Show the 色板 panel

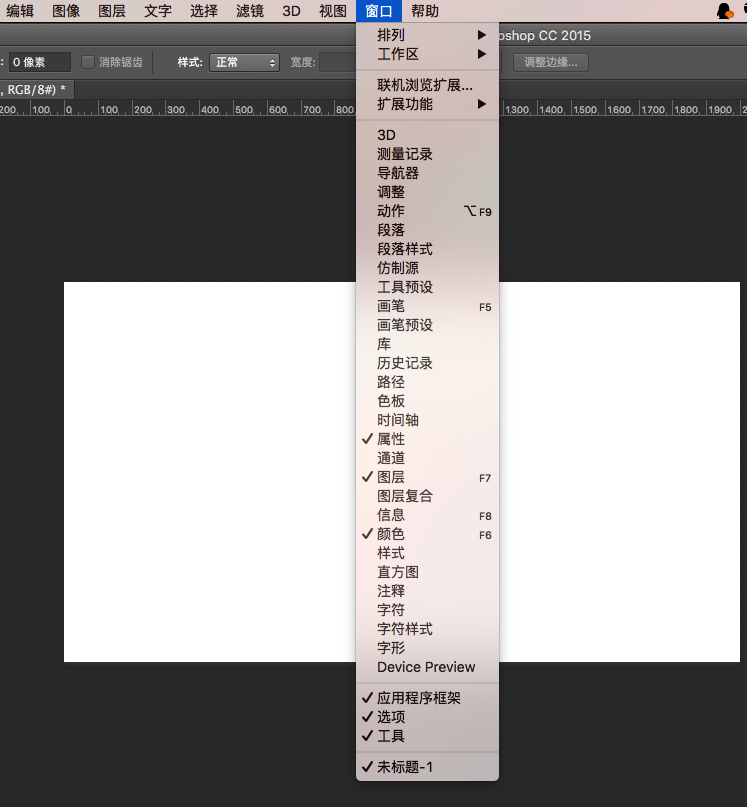(427, 401)
